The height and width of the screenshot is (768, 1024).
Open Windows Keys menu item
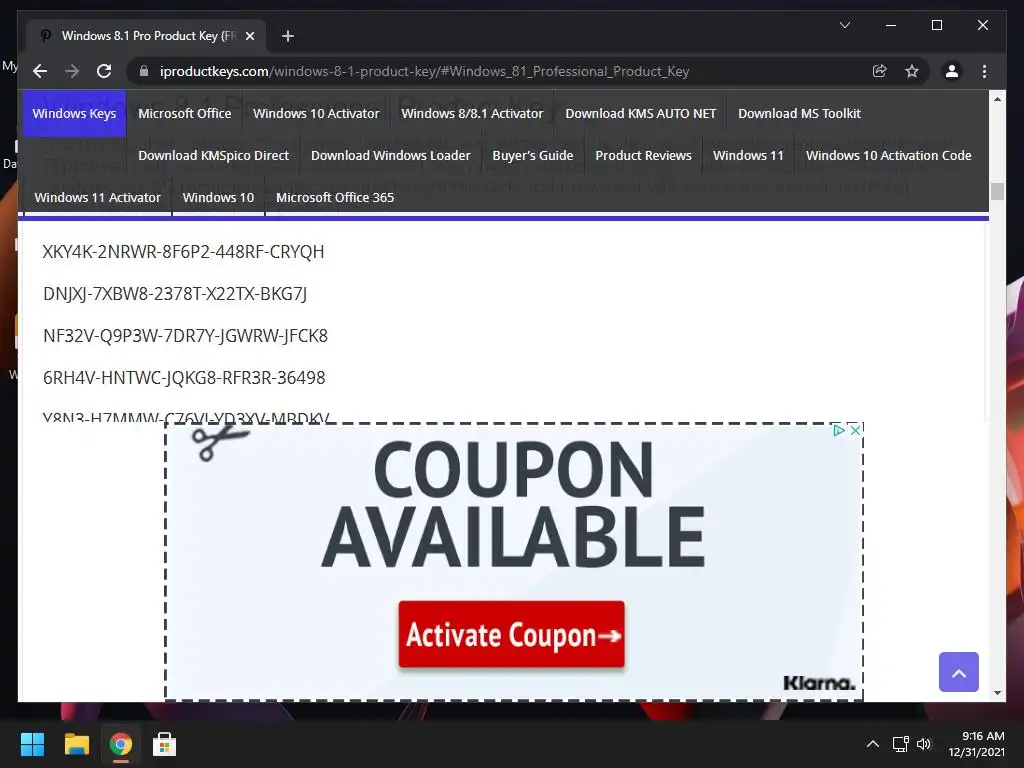[74, 114]
